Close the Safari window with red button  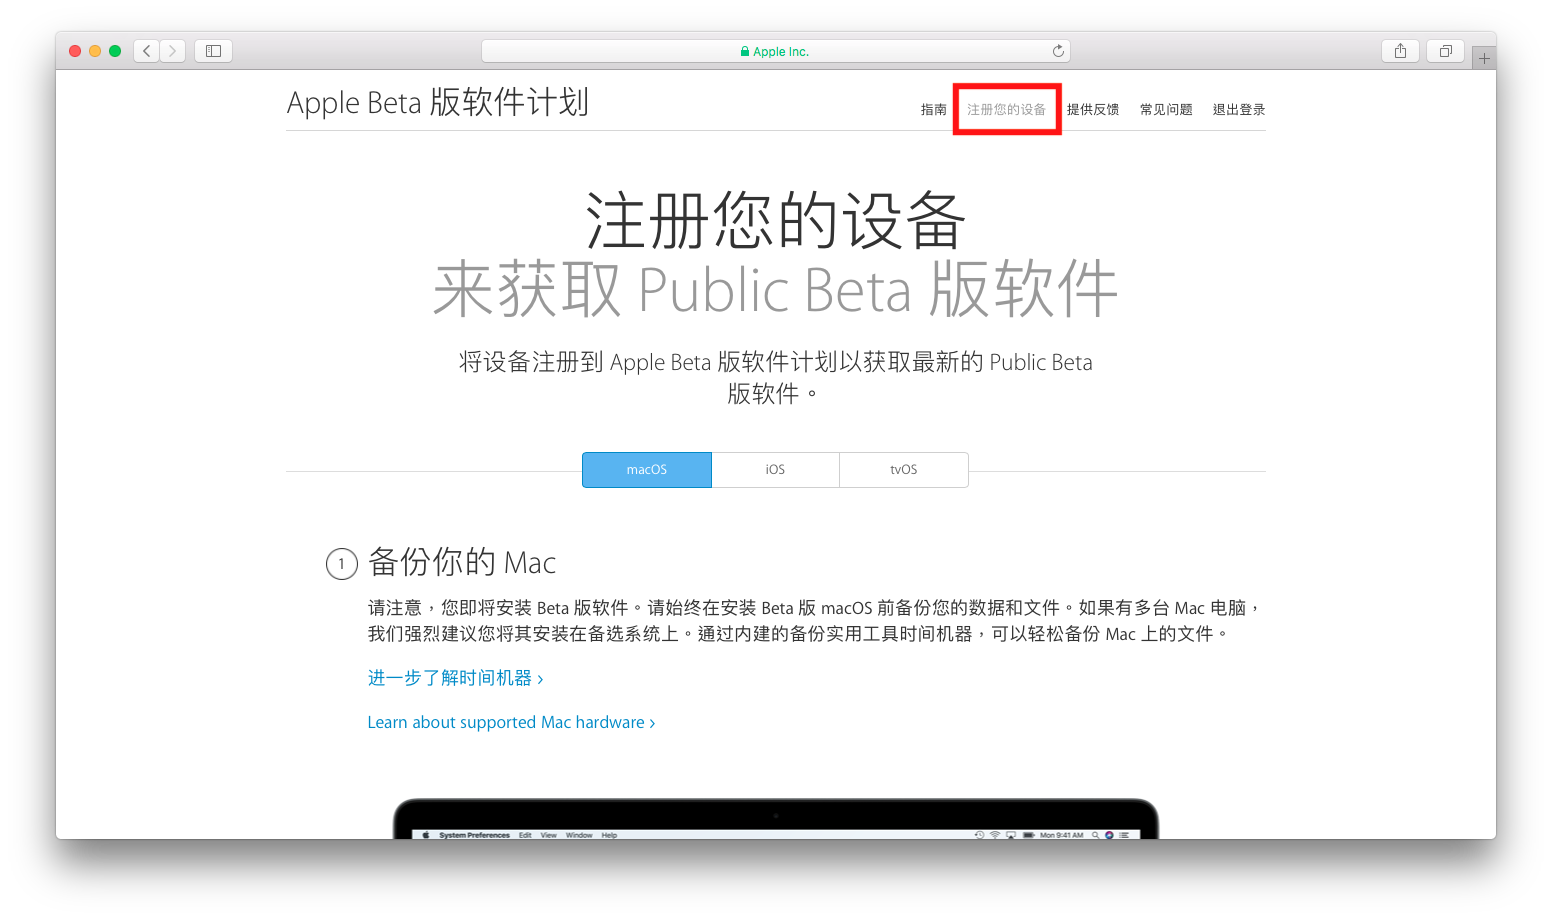[x=75, y=51]
